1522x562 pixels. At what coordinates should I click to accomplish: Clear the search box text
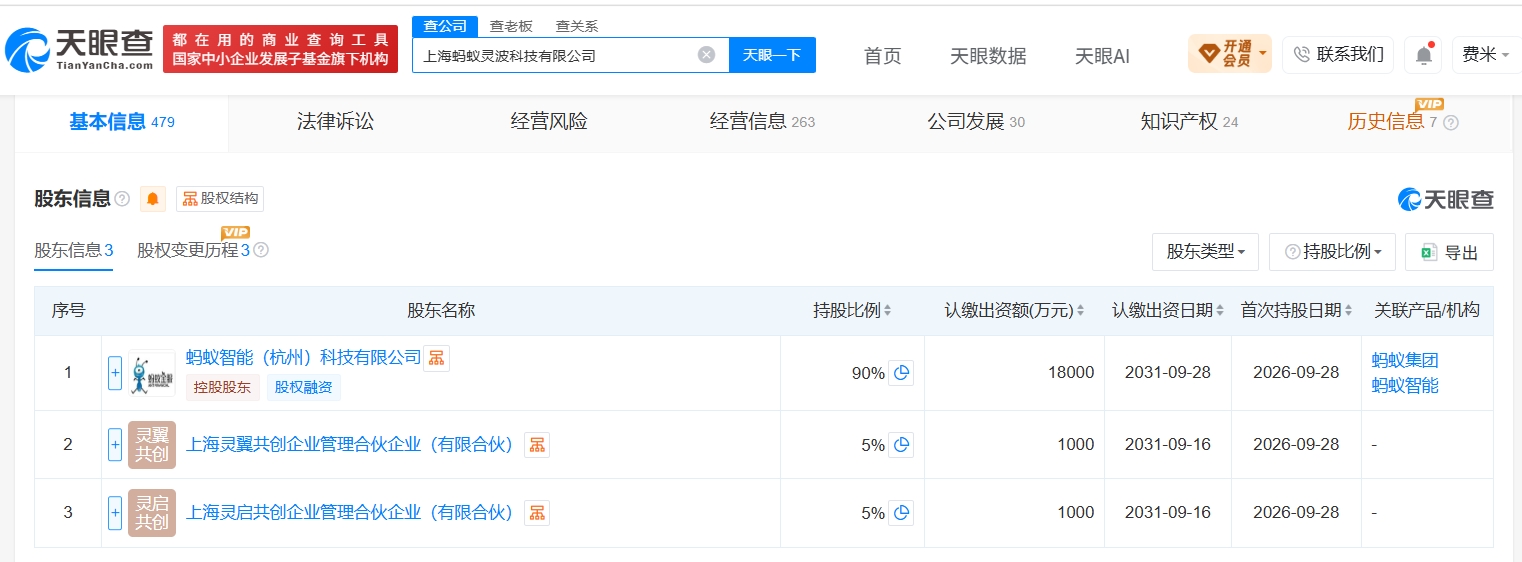(x=706, y=55)
